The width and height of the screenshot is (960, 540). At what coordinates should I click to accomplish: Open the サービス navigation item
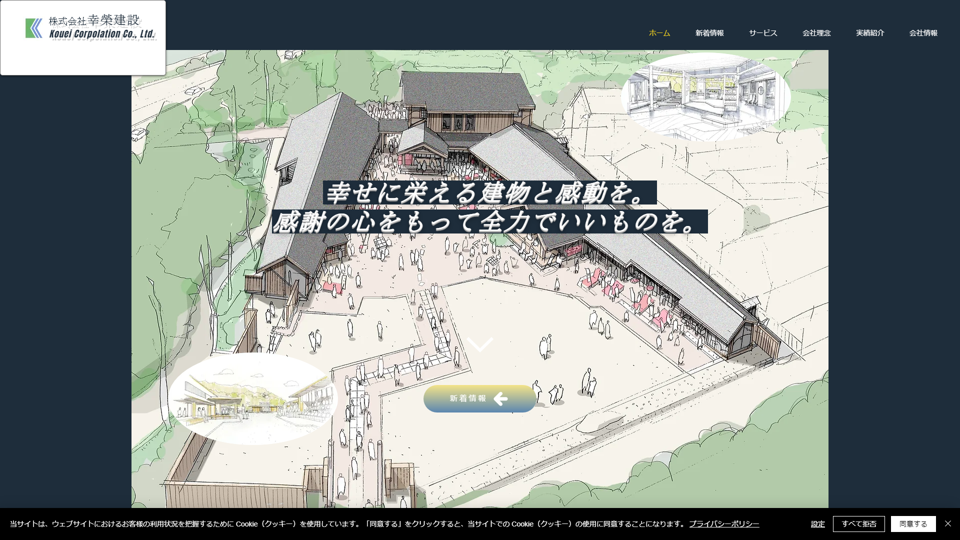(x=763, y=33)
